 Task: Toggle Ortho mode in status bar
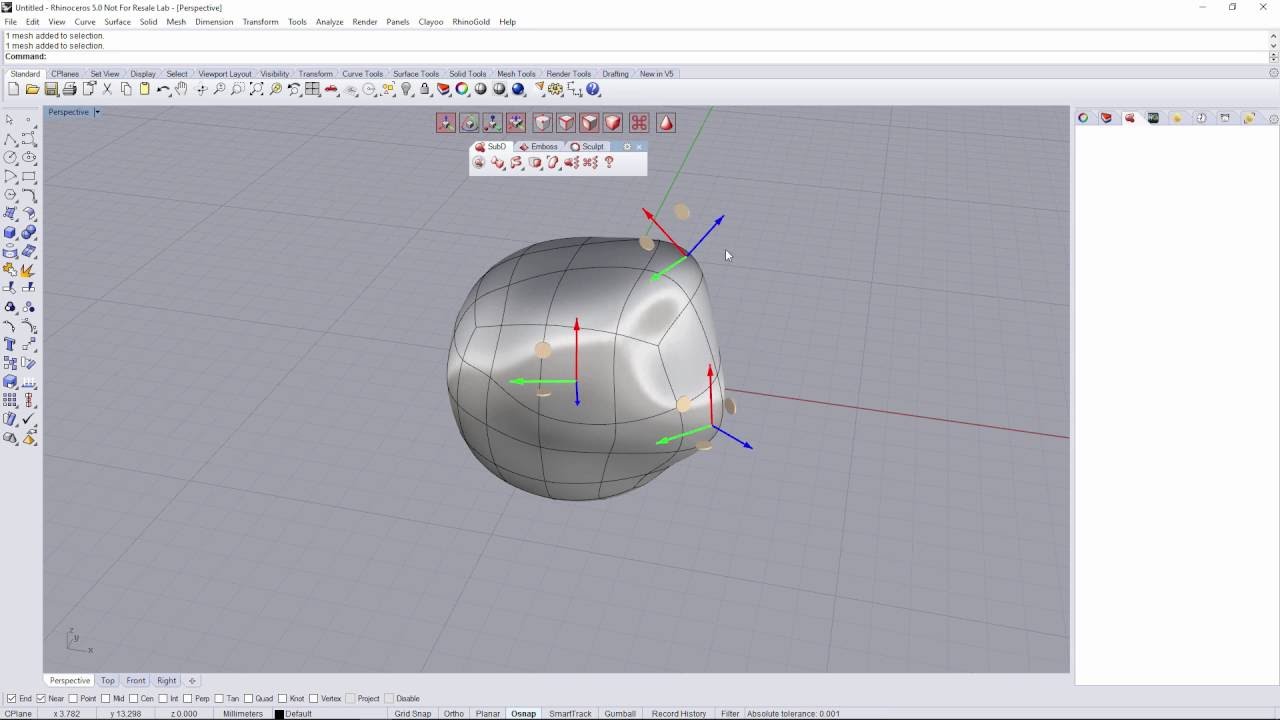pos(454,714)
